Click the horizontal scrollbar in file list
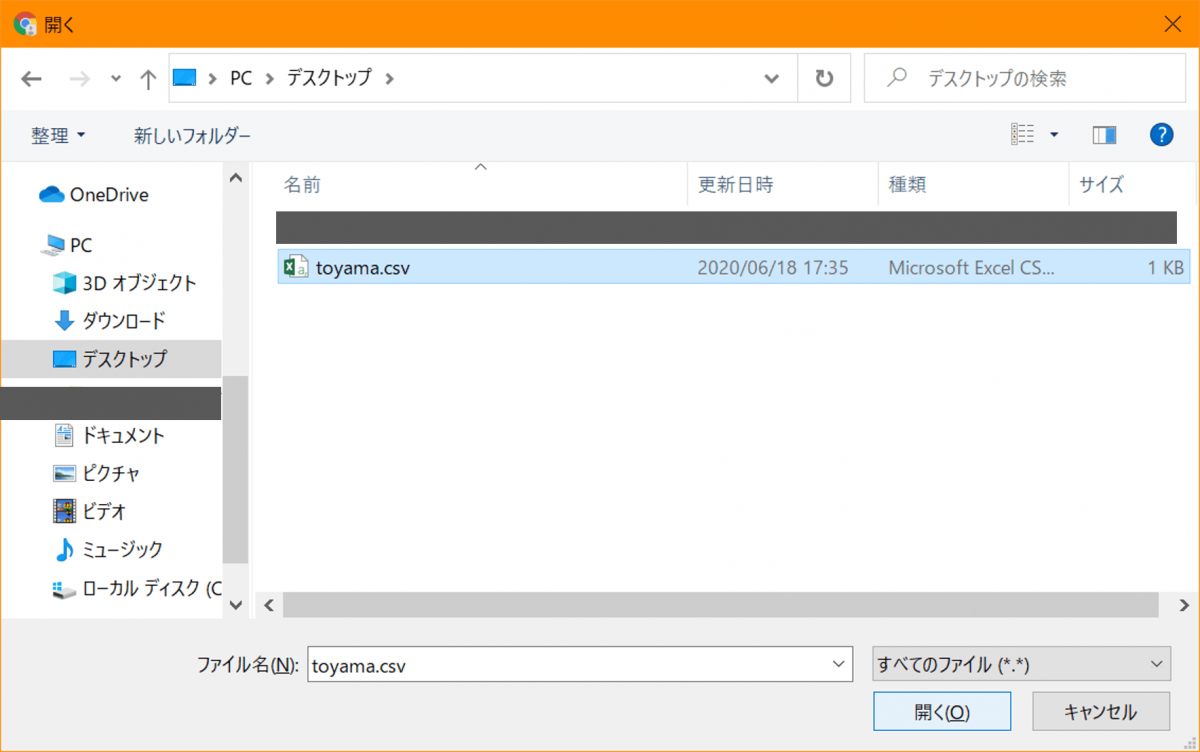Image resolution: width=1200 pixels, height=752 pixels. [x=720, y=605]
